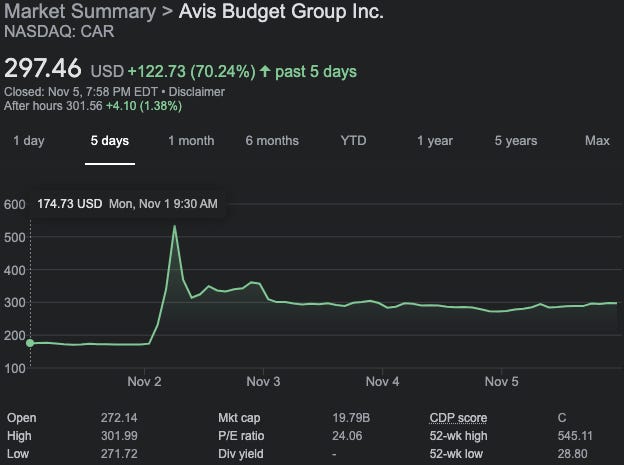Open the 1 month chart tab
624x465 pixels.
(x=191, y=141)
